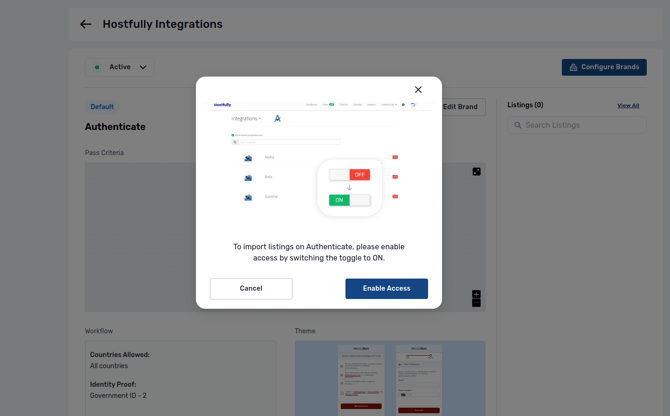Zoom out with the minus icon
Screen dimensions: 670x416
(476, 303)
